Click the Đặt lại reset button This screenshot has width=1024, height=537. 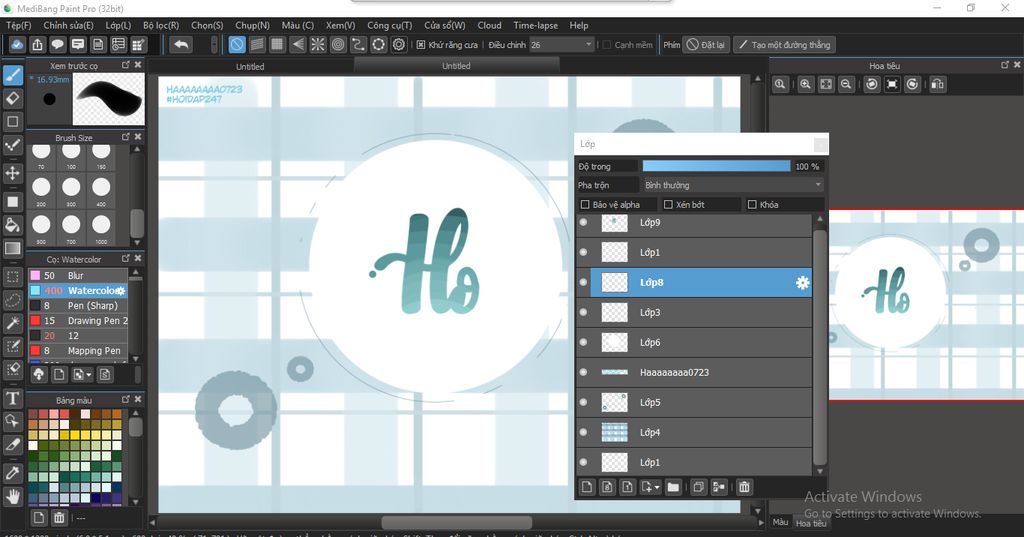705,44
